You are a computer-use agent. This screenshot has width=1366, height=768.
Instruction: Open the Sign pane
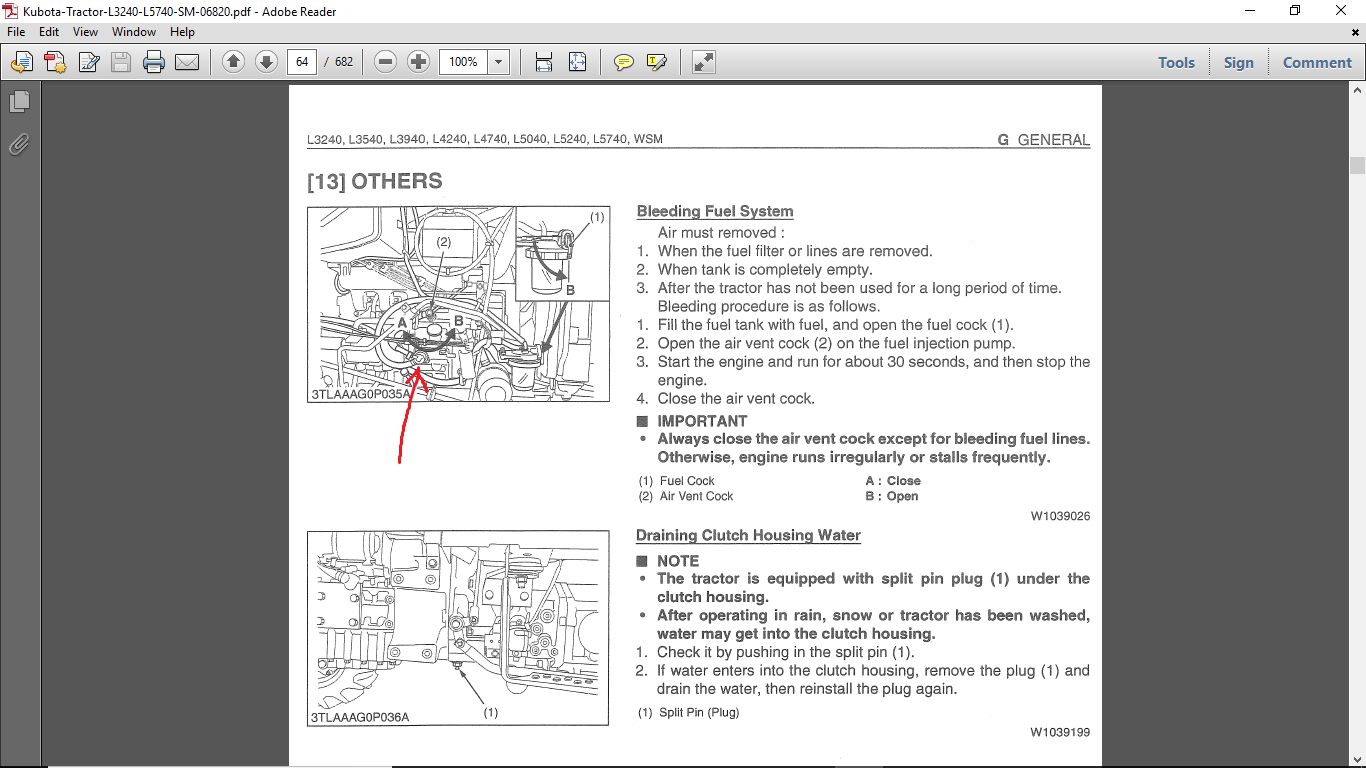(1238, 62)
